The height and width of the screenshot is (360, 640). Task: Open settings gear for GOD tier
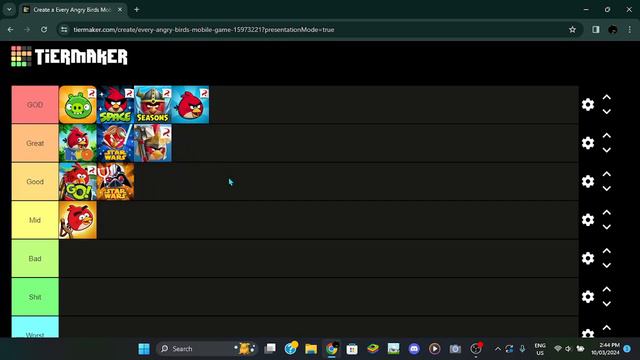pyautogui.click(x=588, y=104)
